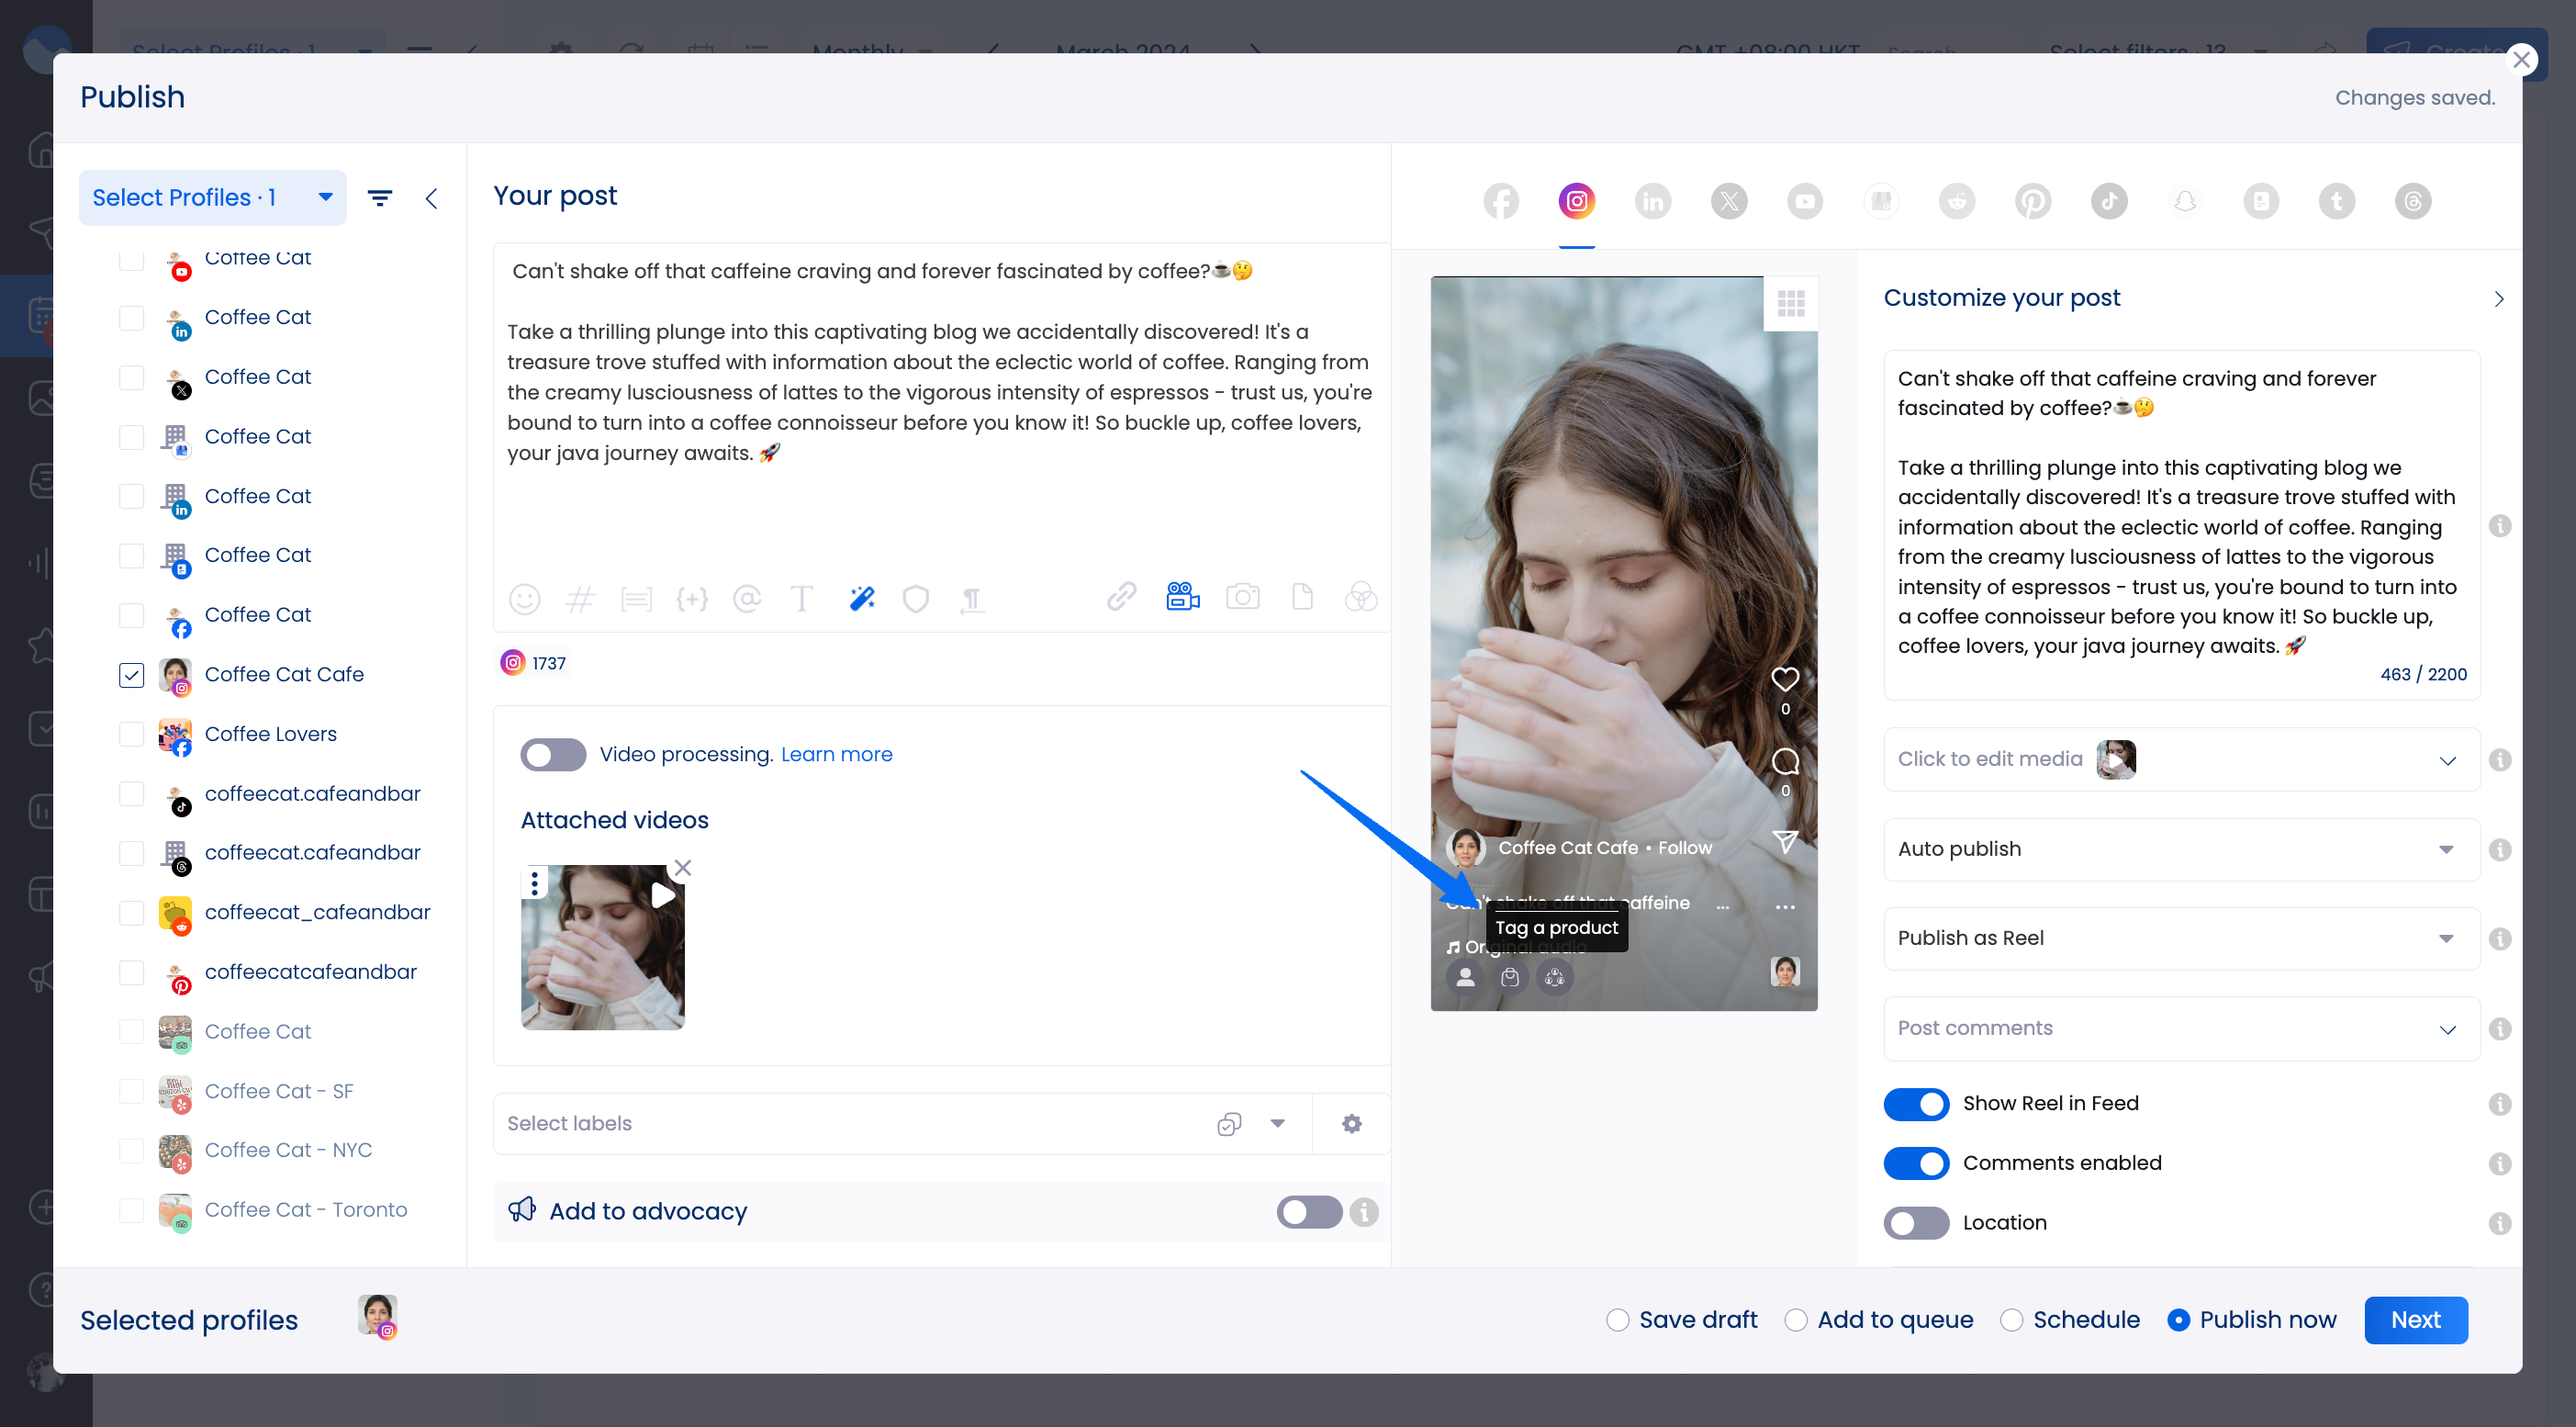
Task: Click inside the Your post text area
Action: 940,410
